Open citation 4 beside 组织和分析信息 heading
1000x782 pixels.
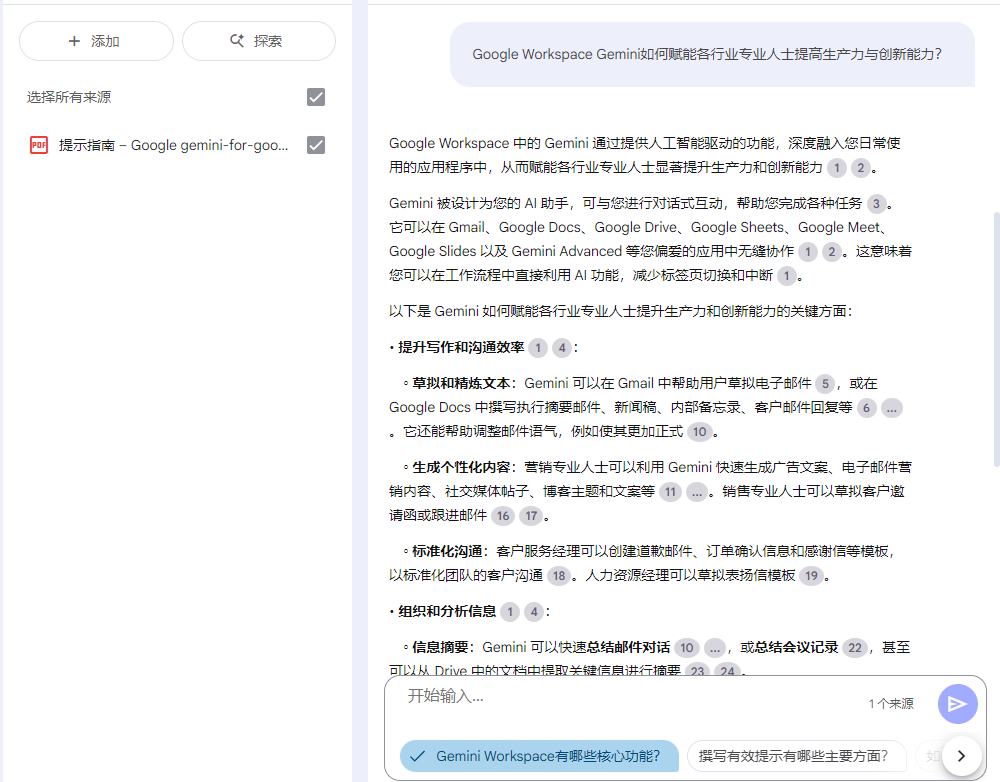coord(534,612)
